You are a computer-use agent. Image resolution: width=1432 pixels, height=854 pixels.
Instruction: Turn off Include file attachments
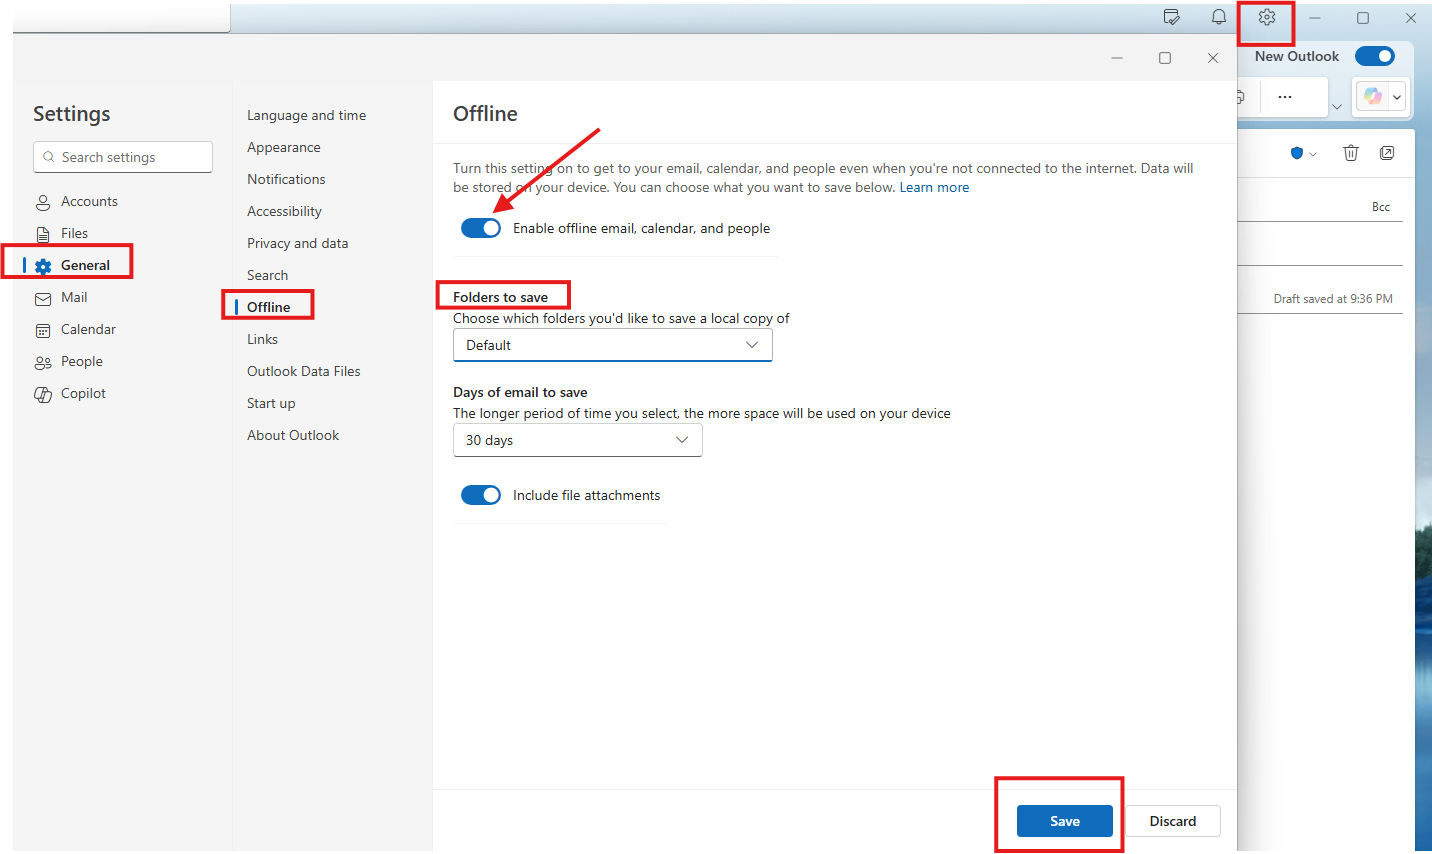[481, 494]
